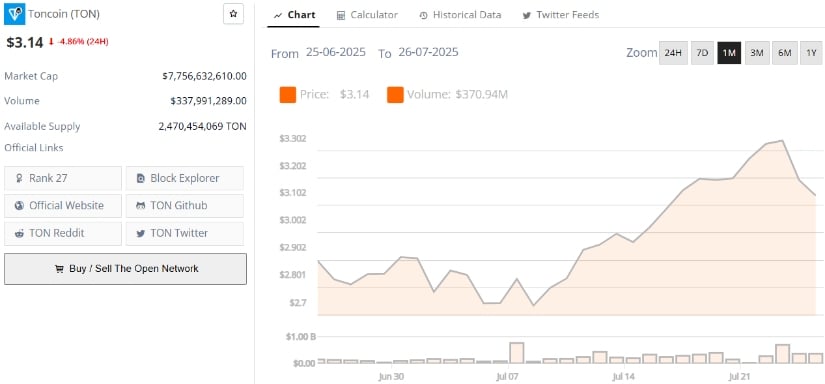Click the Official Website globe icon
Image resolution: width=825 pixels, height=384 pixels.
(x=19, y=206)
